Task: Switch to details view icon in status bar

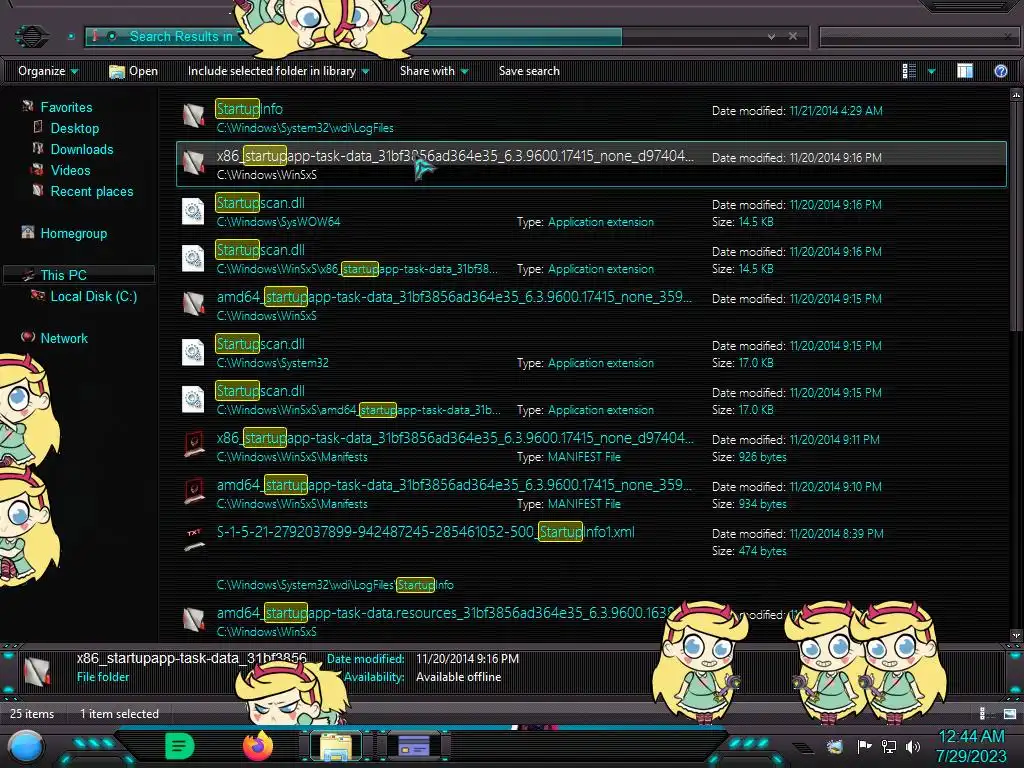Action: [x=983, y=713]
